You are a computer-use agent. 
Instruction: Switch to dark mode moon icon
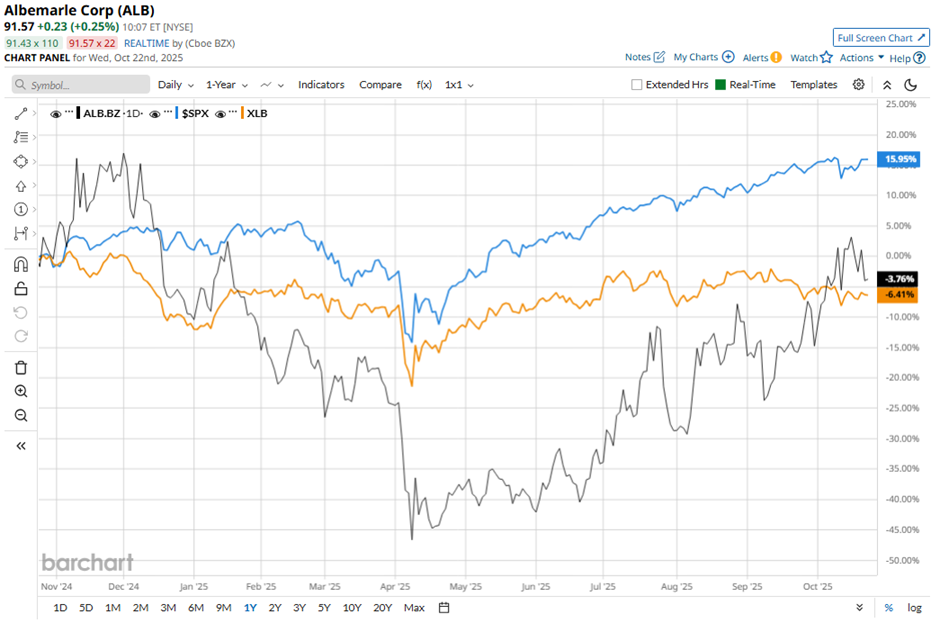point(911,85)
